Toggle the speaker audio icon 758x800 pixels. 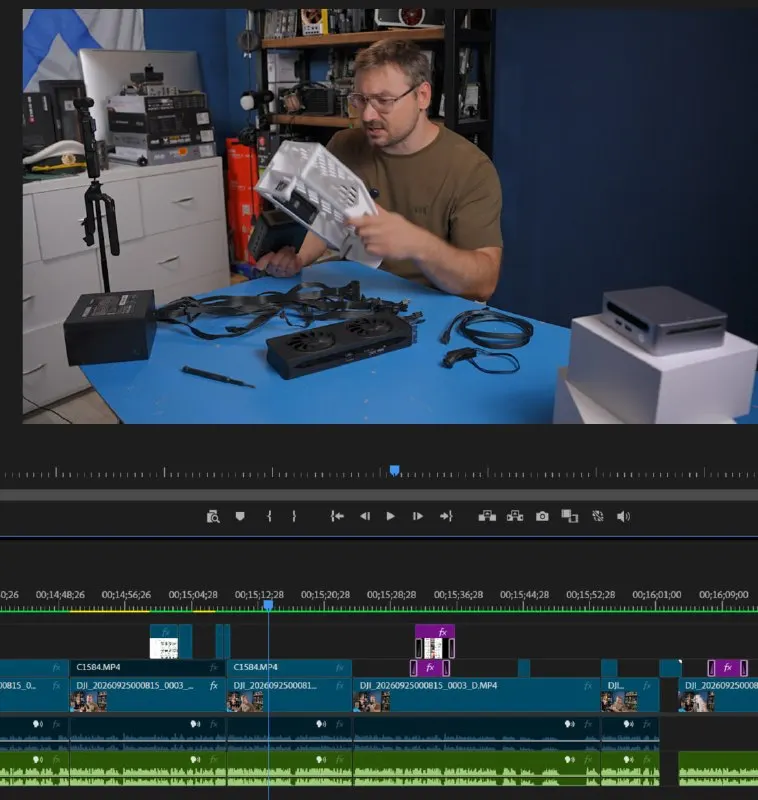click(623, 516)
